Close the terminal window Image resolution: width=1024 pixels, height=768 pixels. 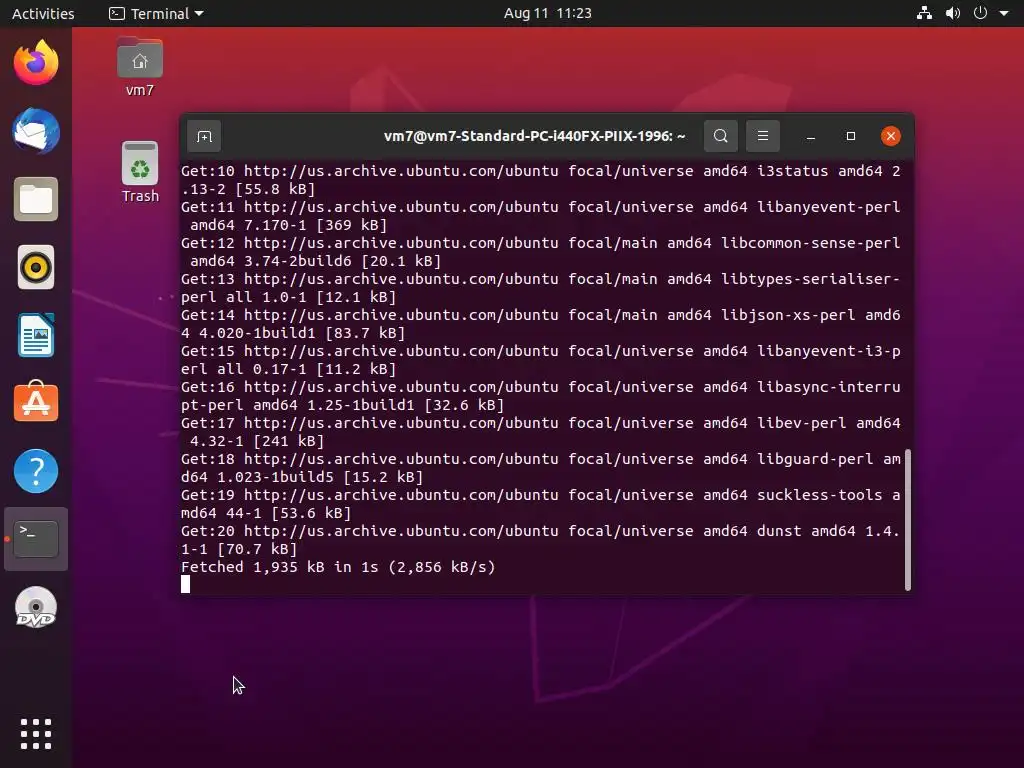tap(890, 136)
